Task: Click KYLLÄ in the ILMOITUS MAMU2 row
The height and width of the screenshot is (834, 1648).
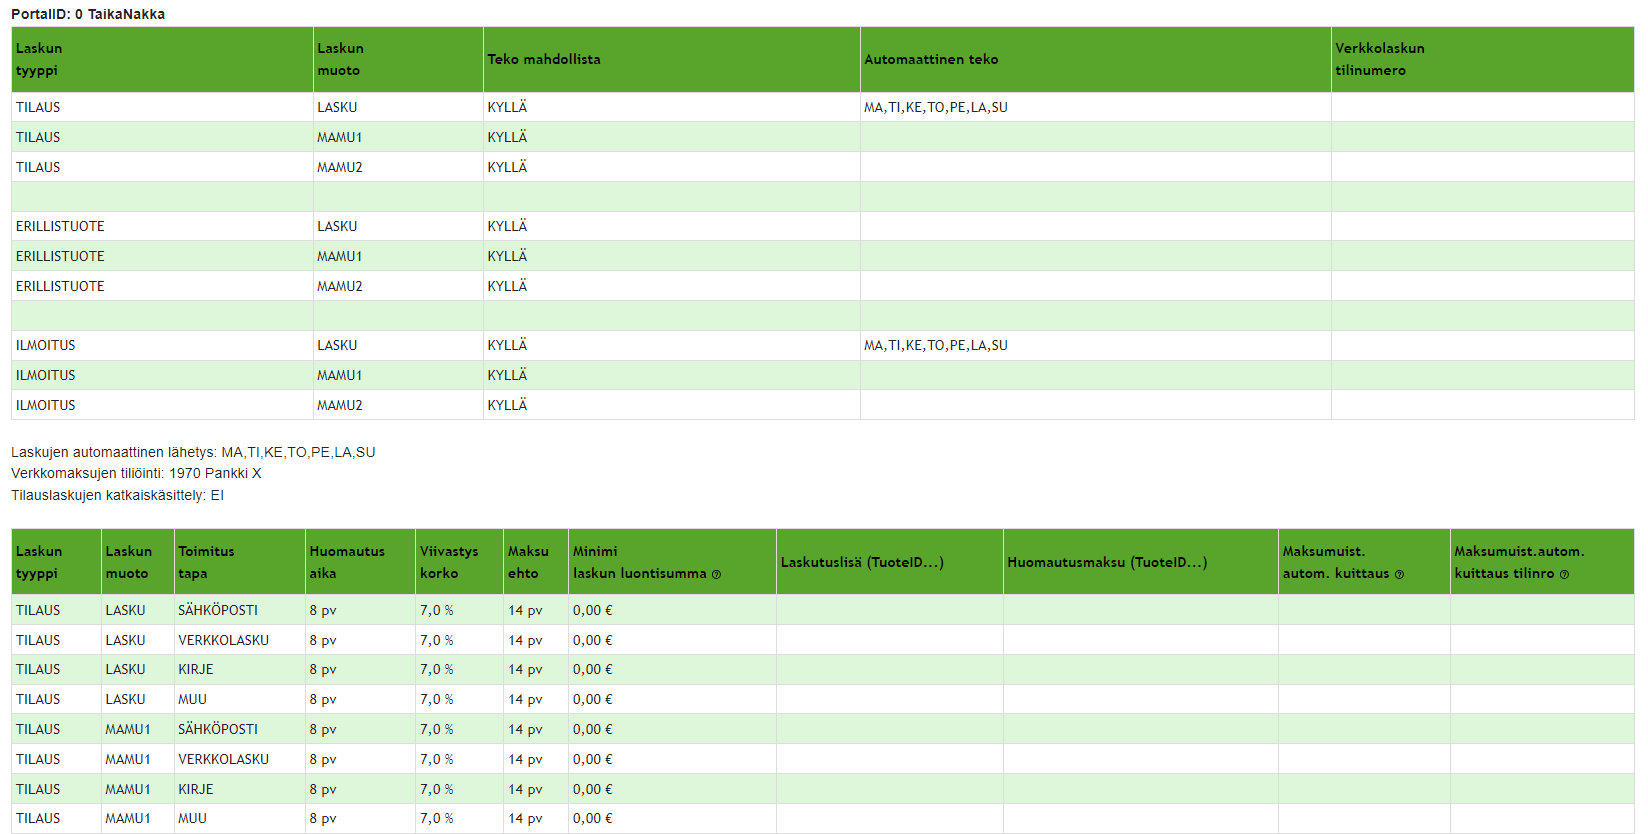Action: [507, 405]
